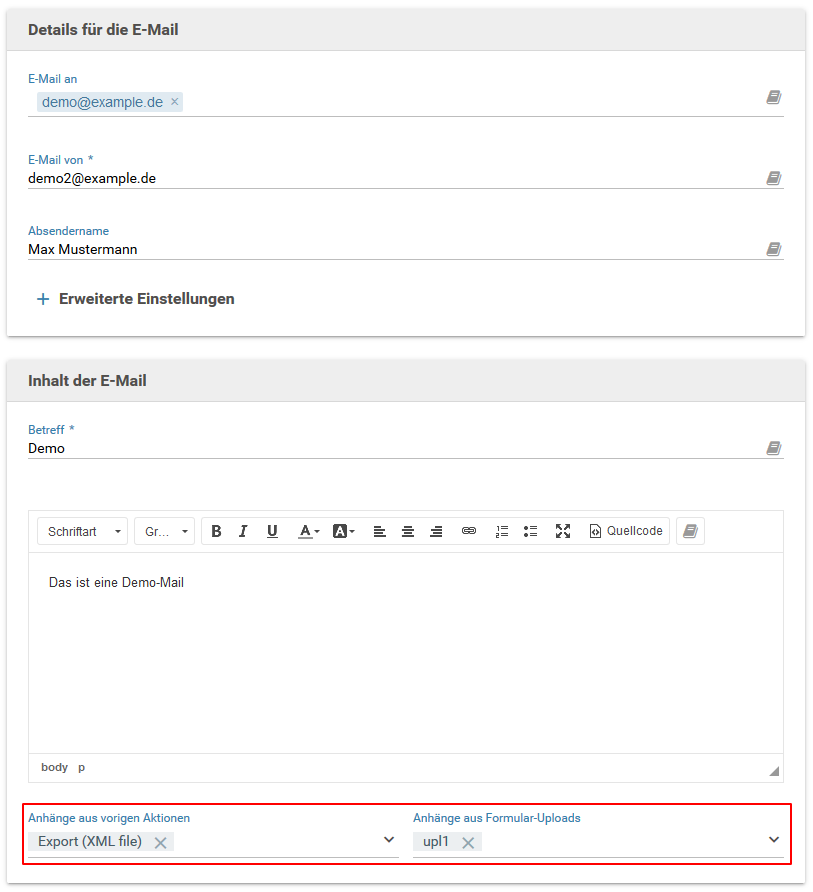Open Quellcode source view
This screenshot has height=892, width=813.
coord(626,531)
